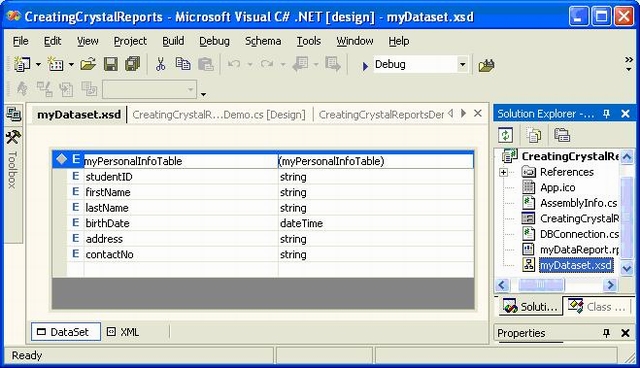
Task: Open the New Project dropdown arrow
Action: [x=38, y=64]
